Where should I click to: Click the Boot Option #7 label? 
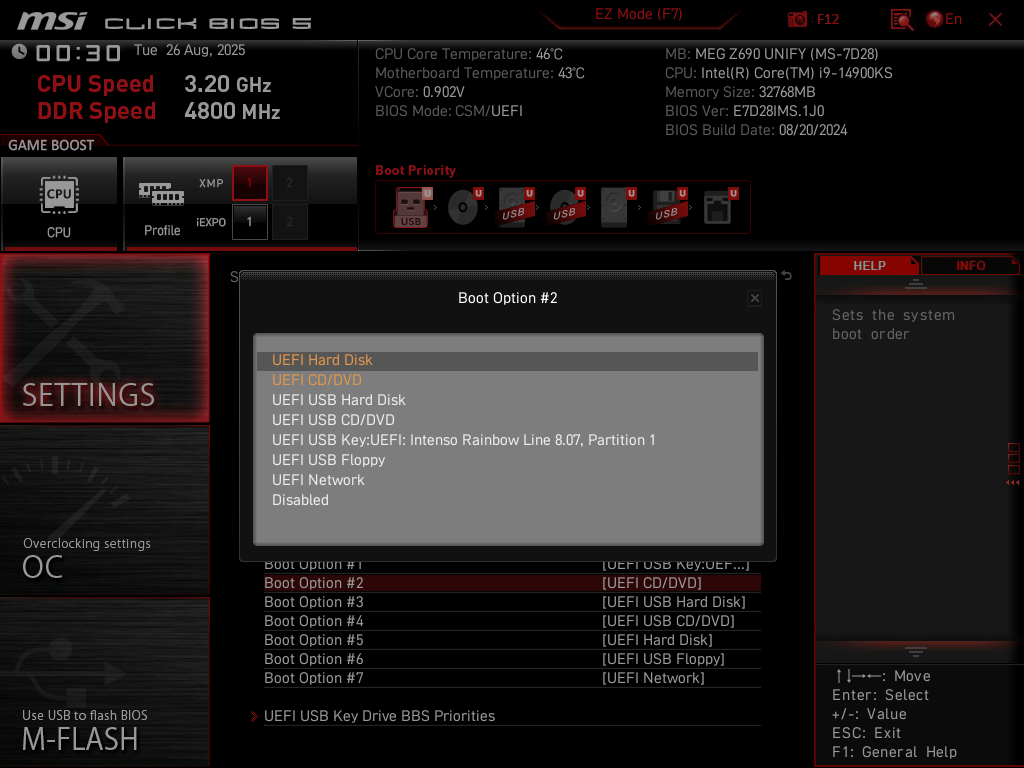point(313,678)
